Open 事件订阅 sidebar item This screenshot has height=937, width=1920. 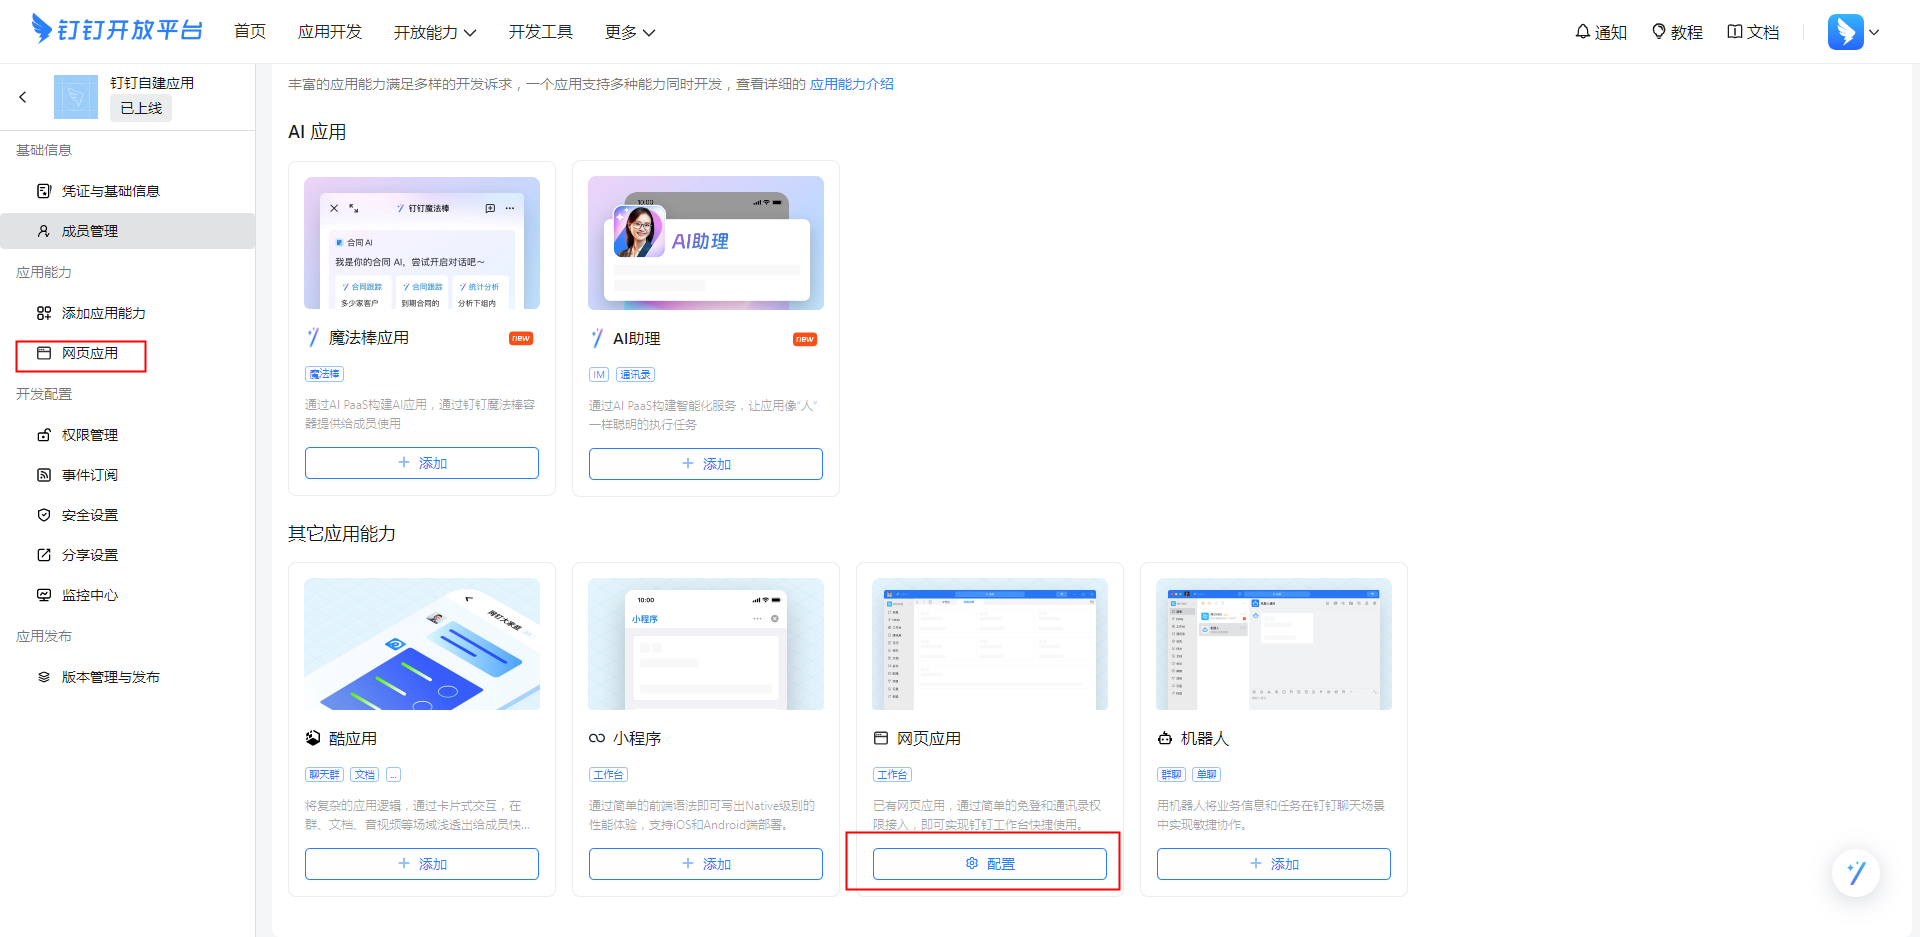pyautogui.click(x=128, y=475)
